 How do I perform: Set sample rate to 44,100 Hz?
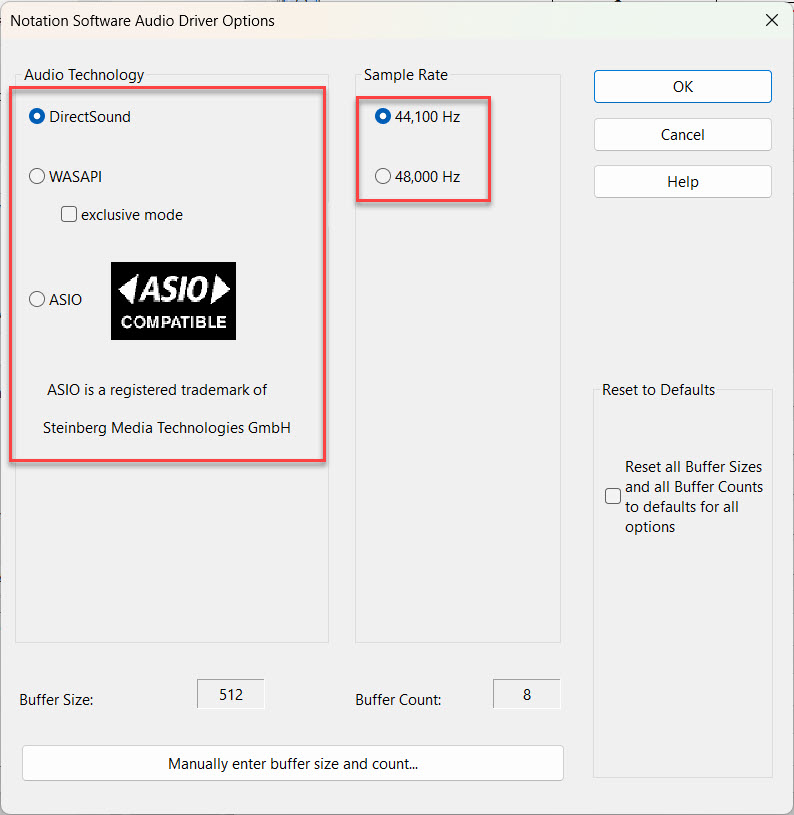382,117
